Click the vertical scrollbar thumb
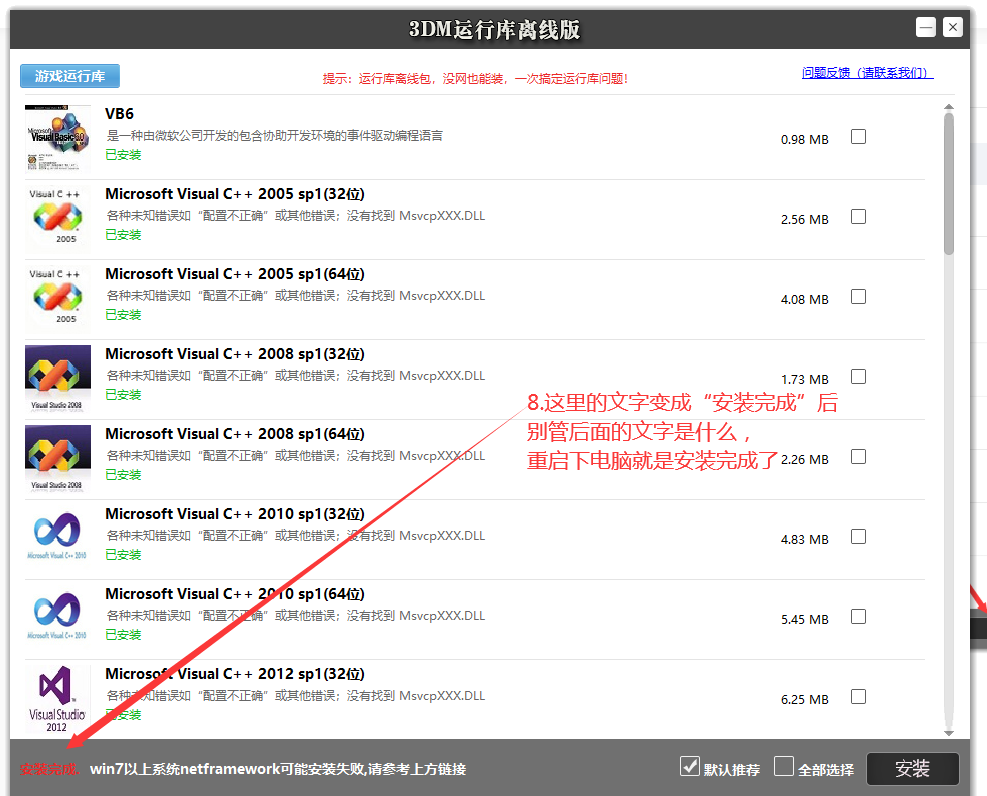 click(949, 185)
